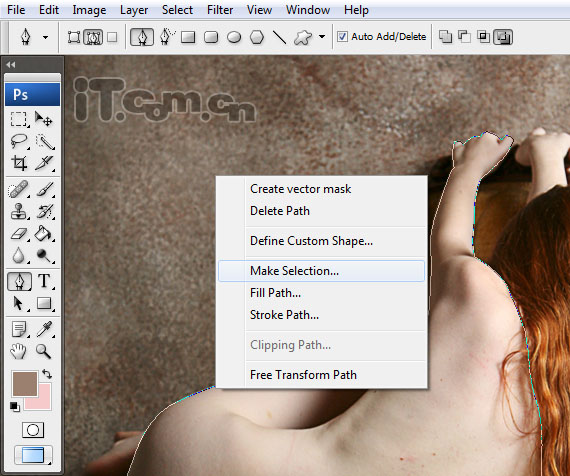Collapse the toolbox with double-arrow
The image size is (570, 476).
(11, 65)
